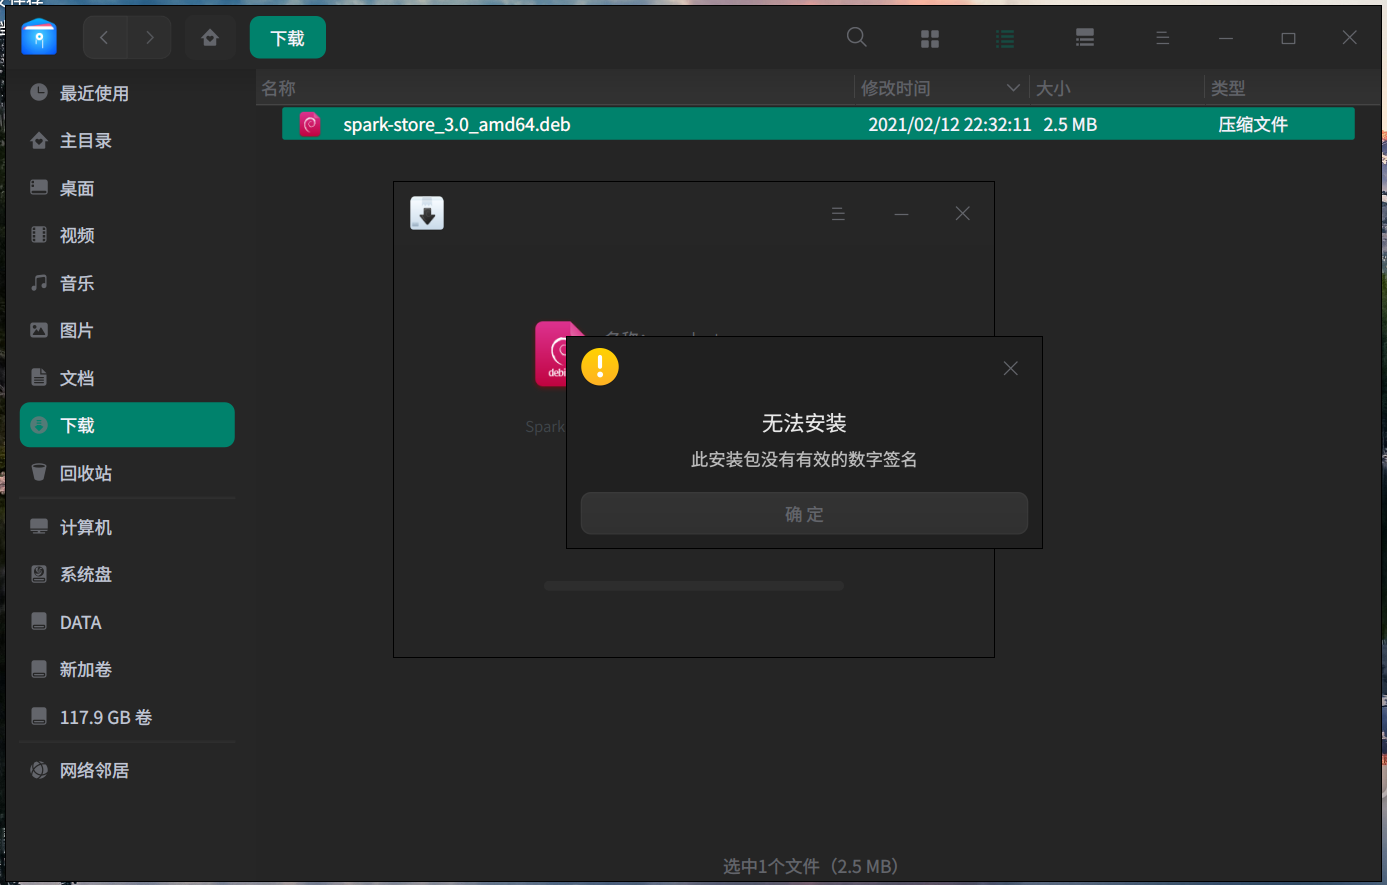Click the 2.5 MB size cell
The image size is (1387, 885).
coord(1070,125)
